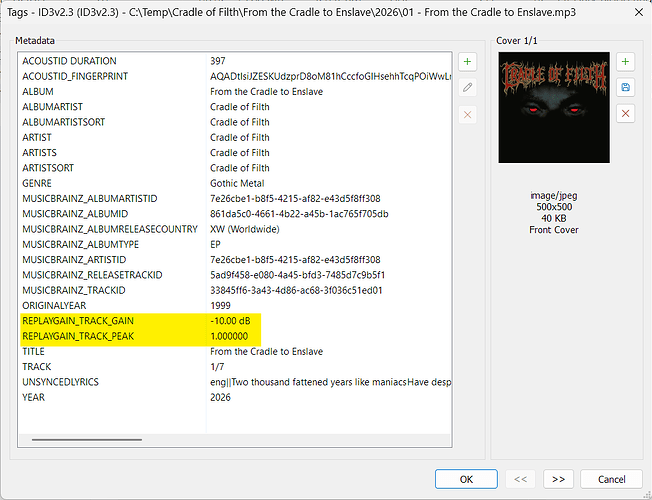The width and height of the screenshot is (652, 500).
Task: Add a new metadata field with green plus
Action: click(x=467, y=62)
